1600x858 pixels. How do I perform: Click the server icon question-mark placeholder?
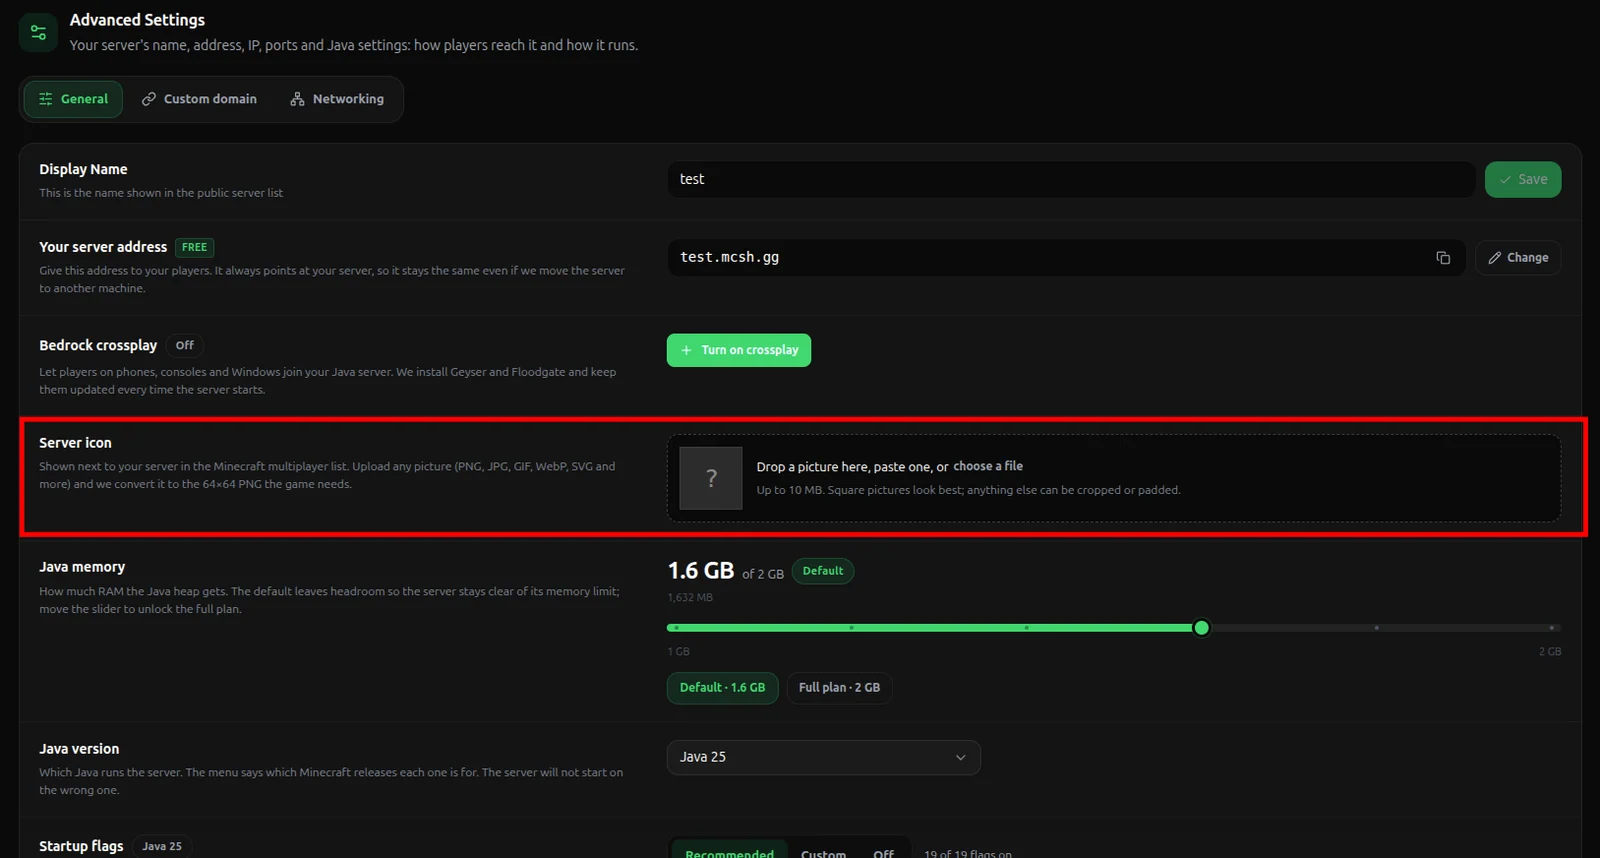[x=711, y=478]
